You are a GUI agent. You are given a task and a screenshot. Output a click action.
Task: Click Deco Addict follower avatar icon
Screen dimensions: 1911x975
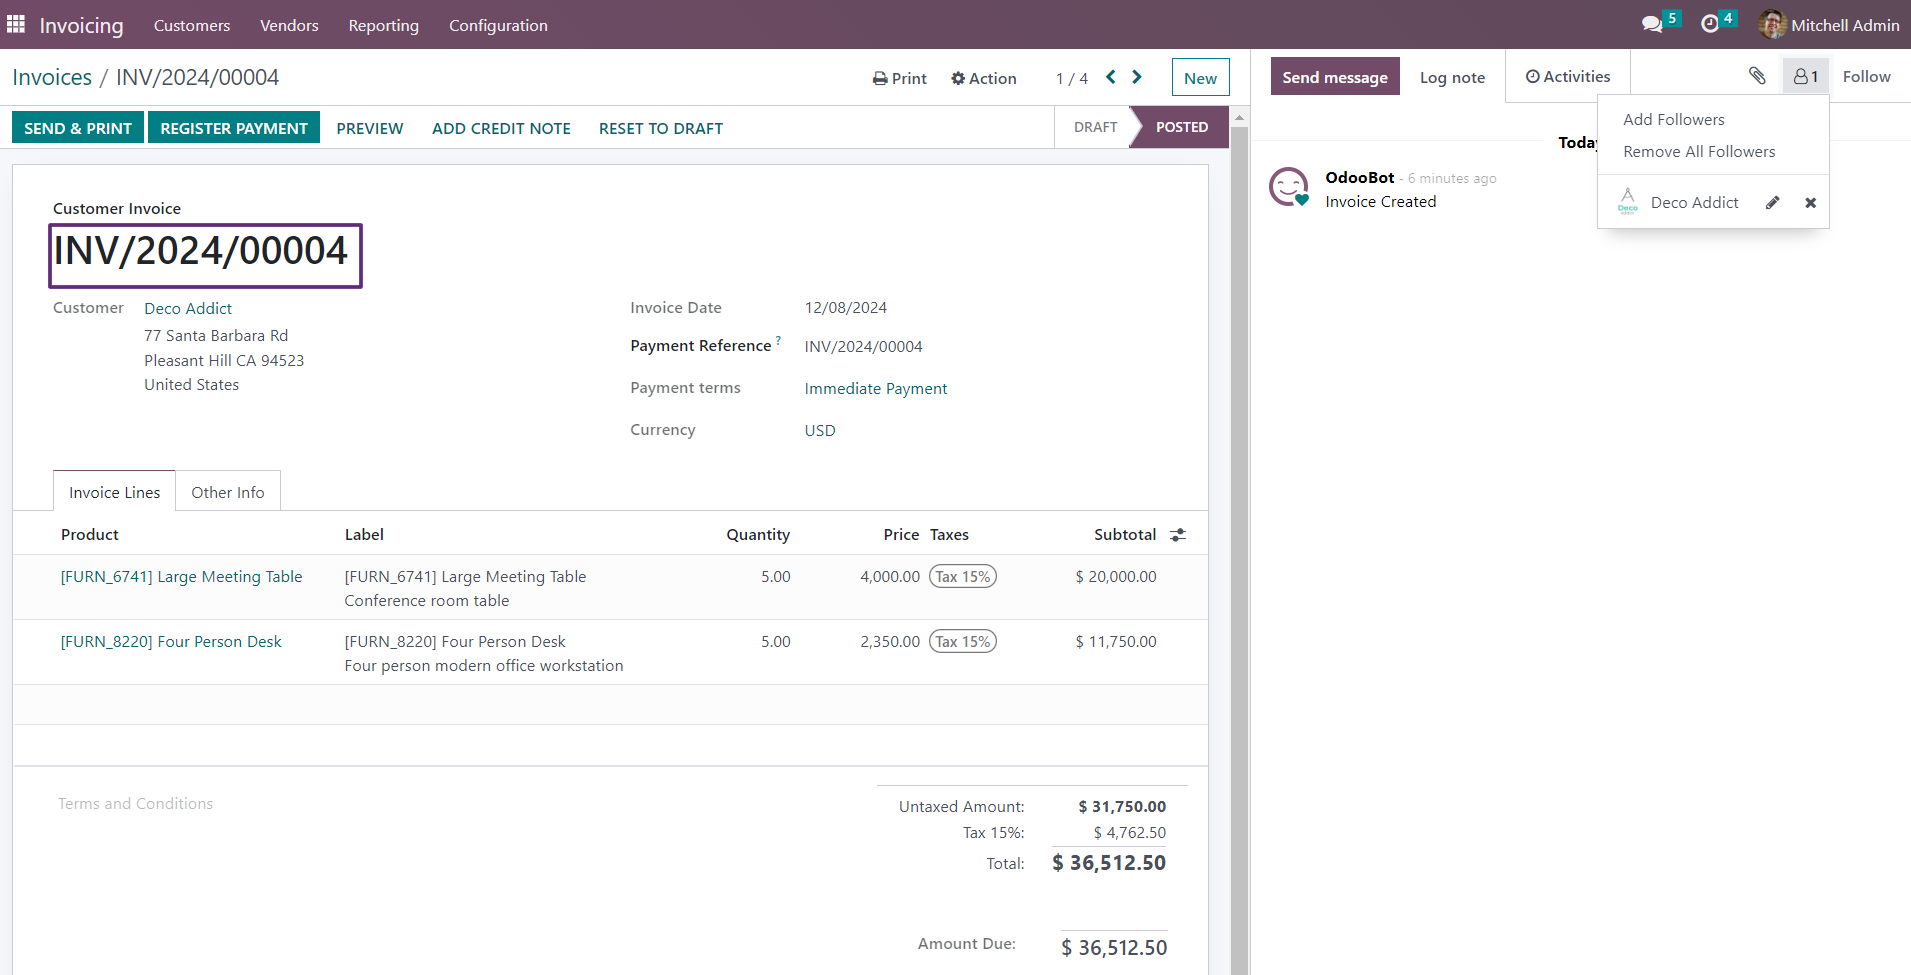click(x=1628, y=201)
